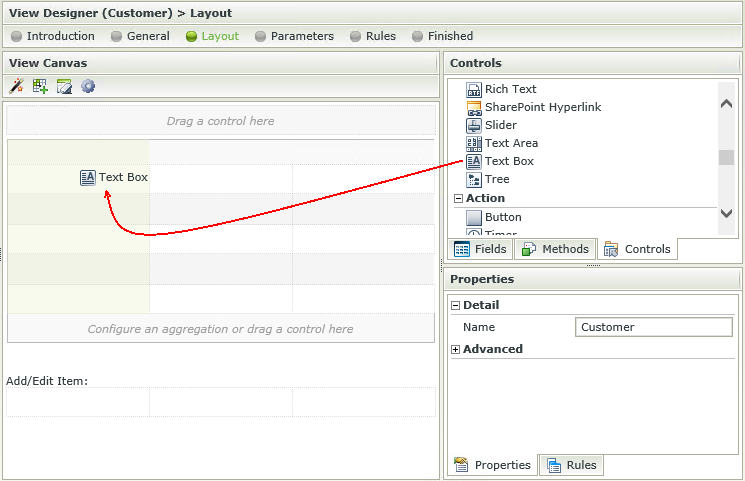Click the Name field containing Customer

(x=654, y=327)
